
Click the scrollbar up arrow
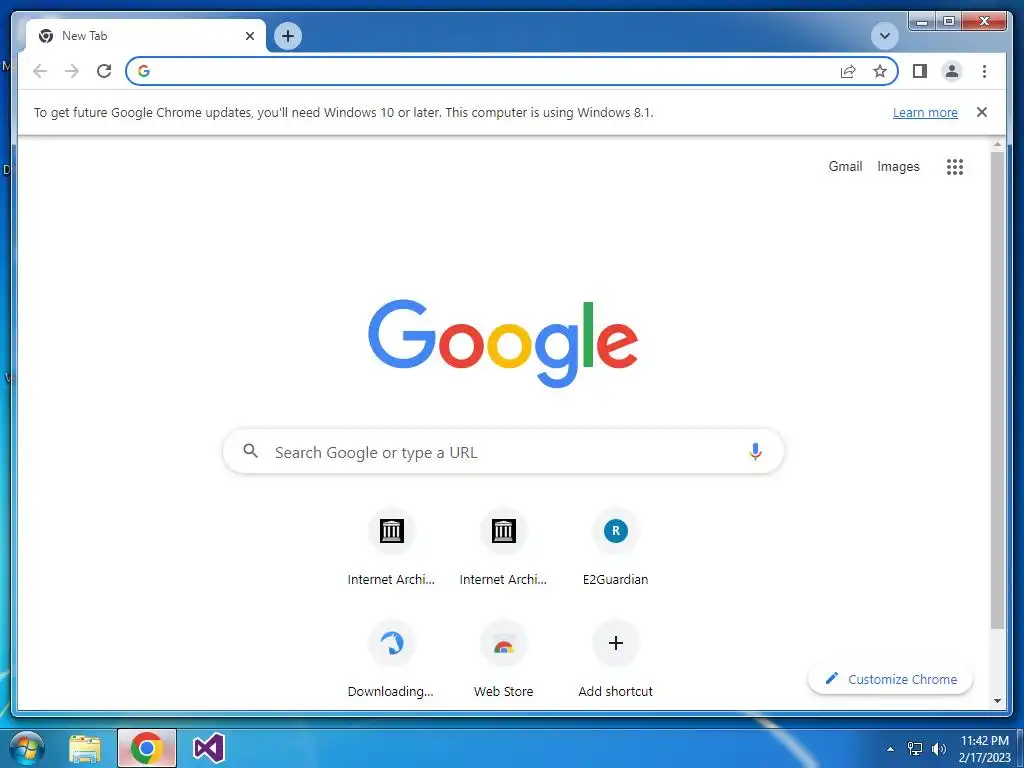pyautogui.click(x=997, y=144)
